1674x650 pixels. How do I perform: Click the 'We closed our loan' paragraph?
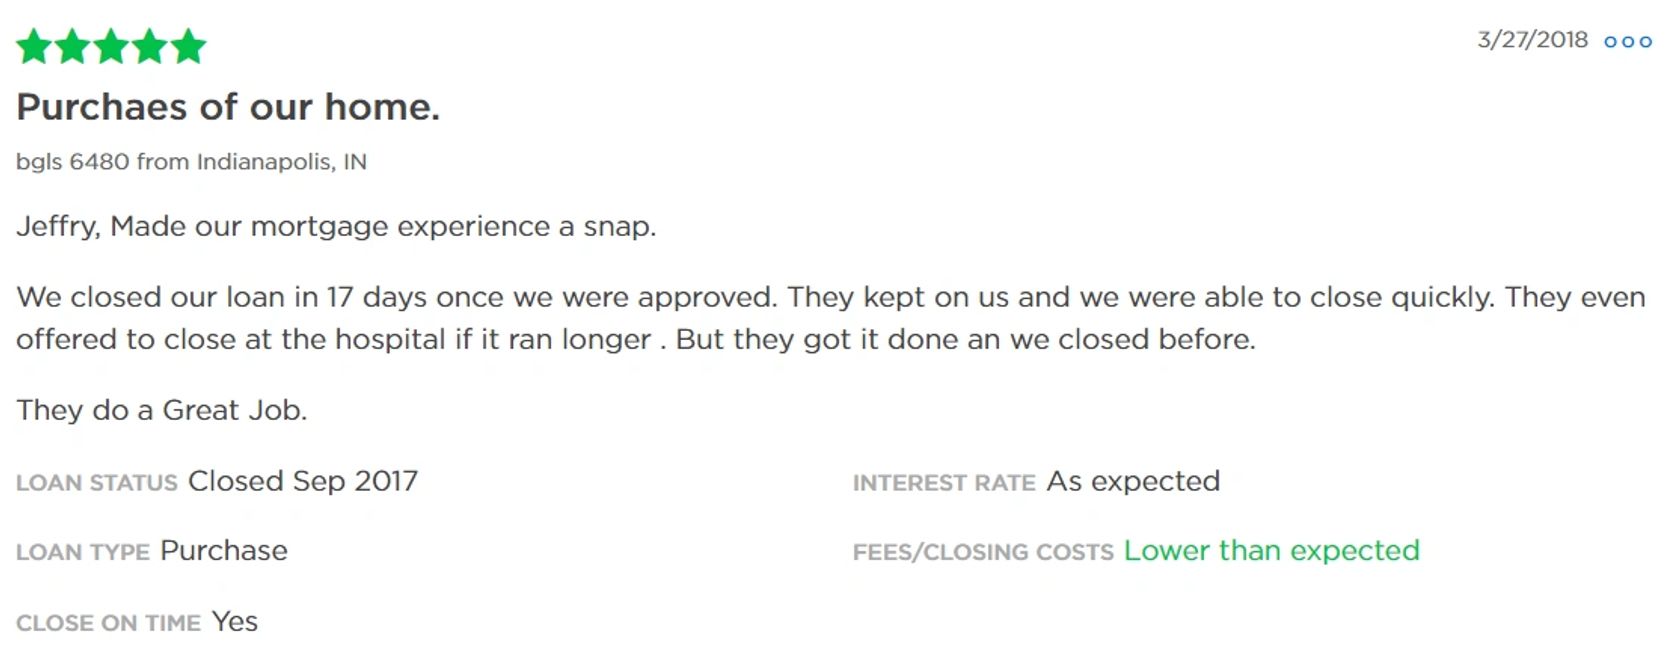pyautogui.click(x=830, y=318)
